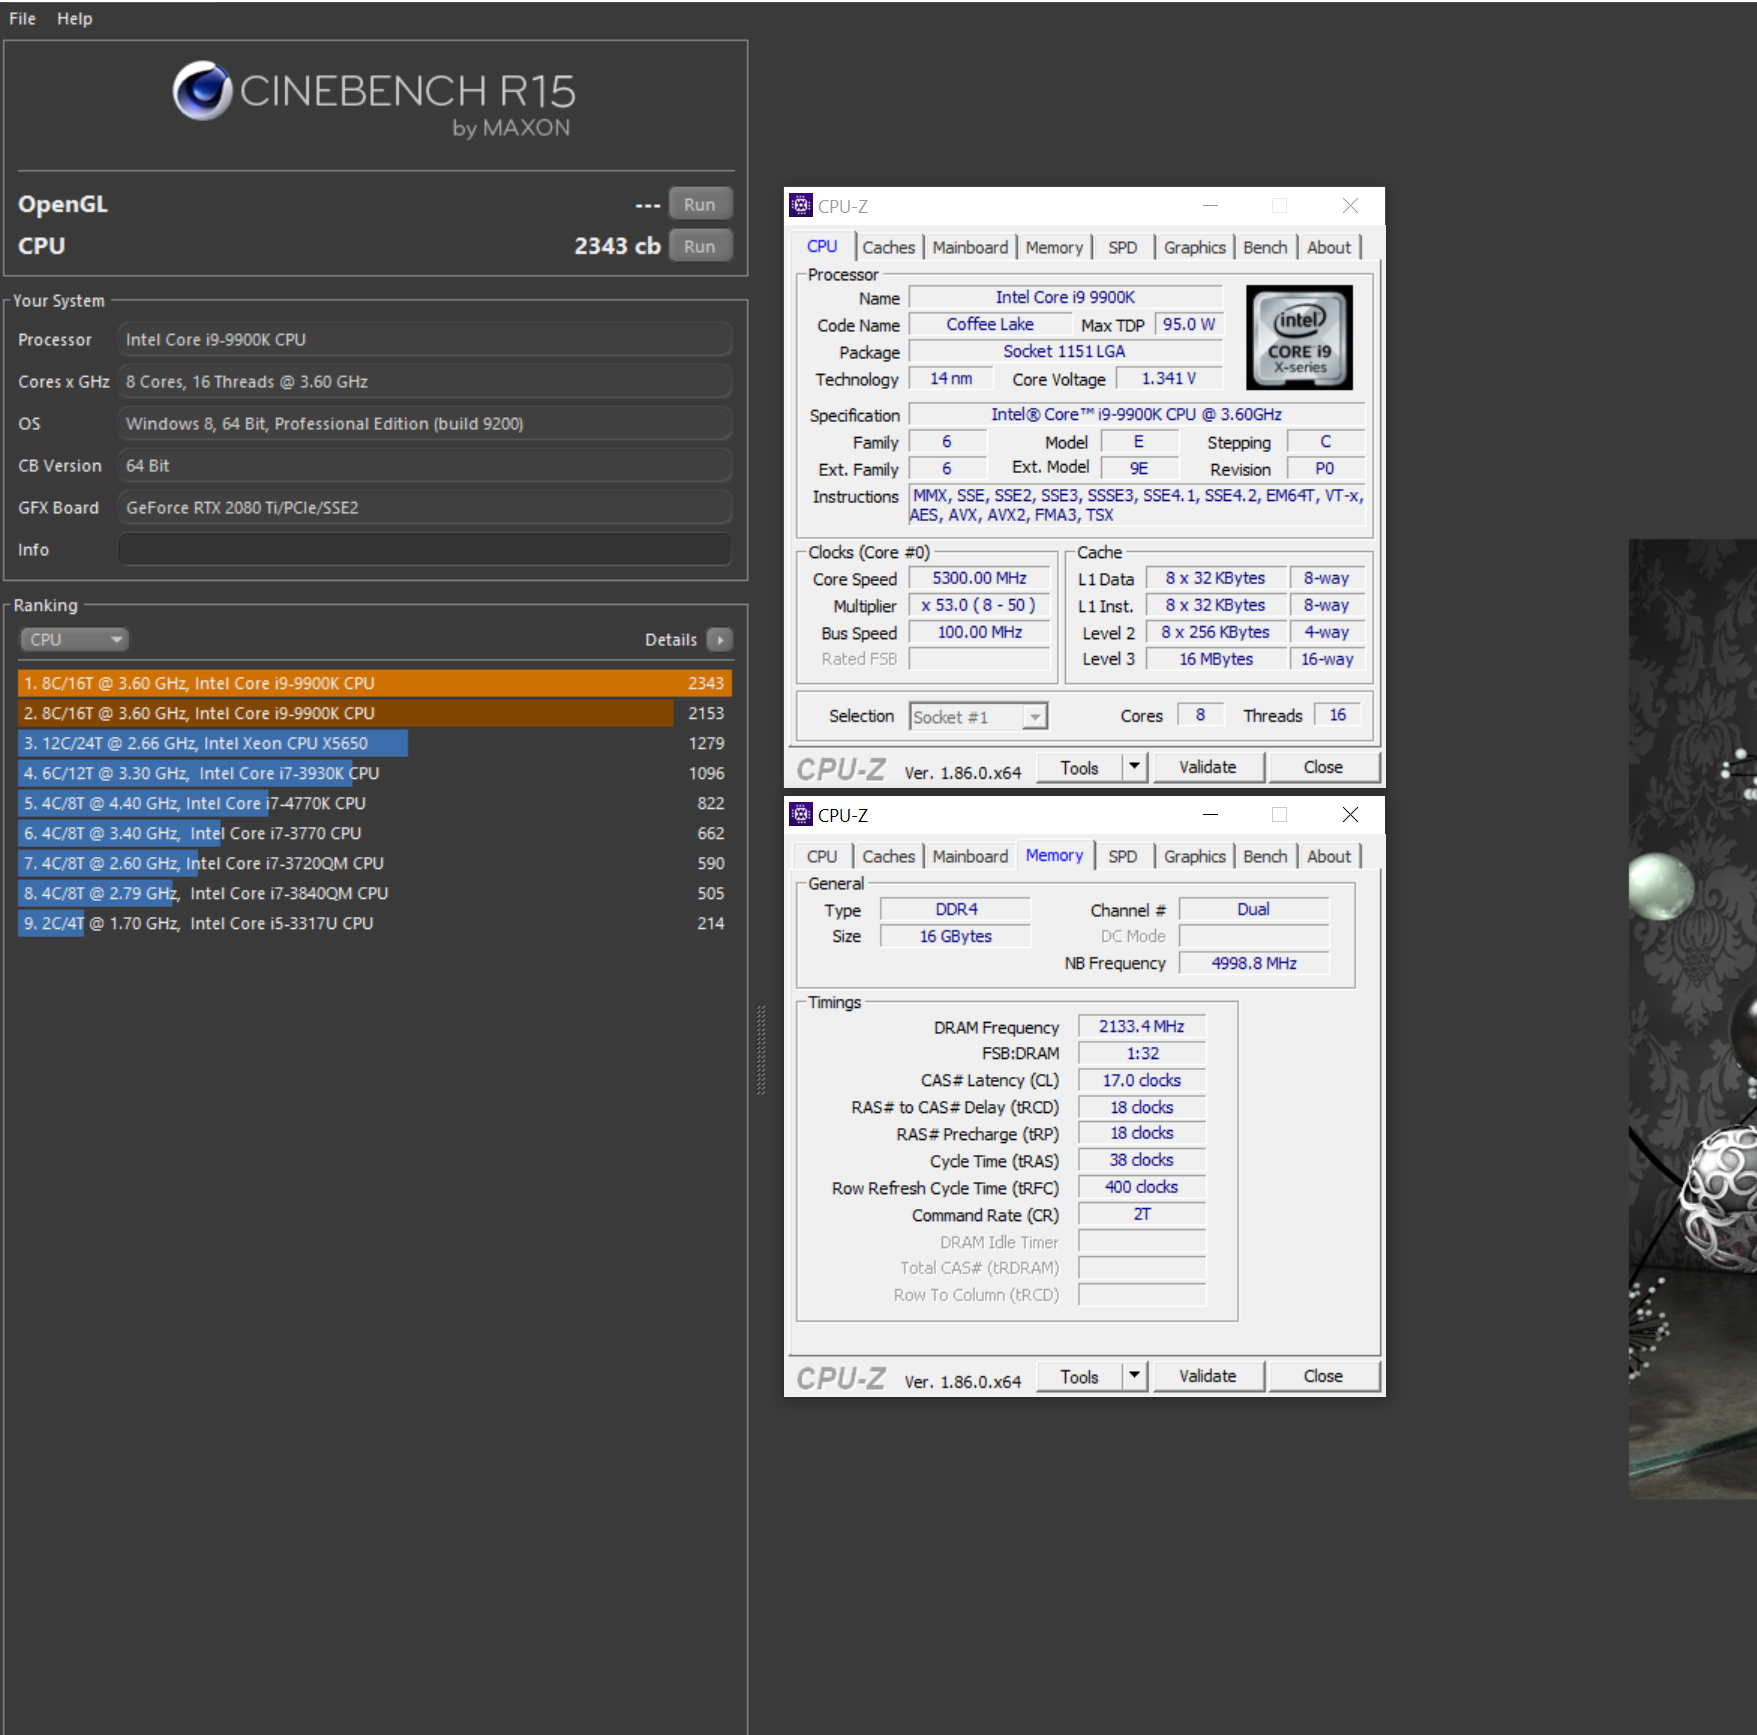Select ranking entry 1 scoring 2343
Screen dimensions: 1757x1735
click(x=374, y=683)
